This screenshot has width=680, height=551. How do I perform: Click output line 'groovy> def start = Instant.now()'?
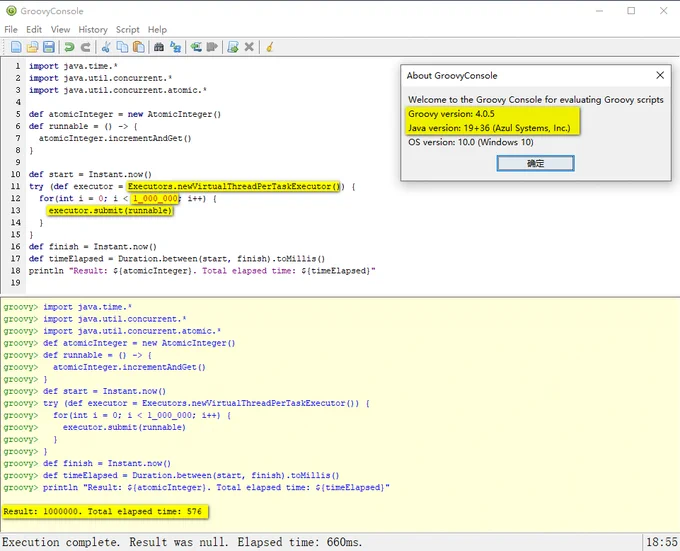85,391
